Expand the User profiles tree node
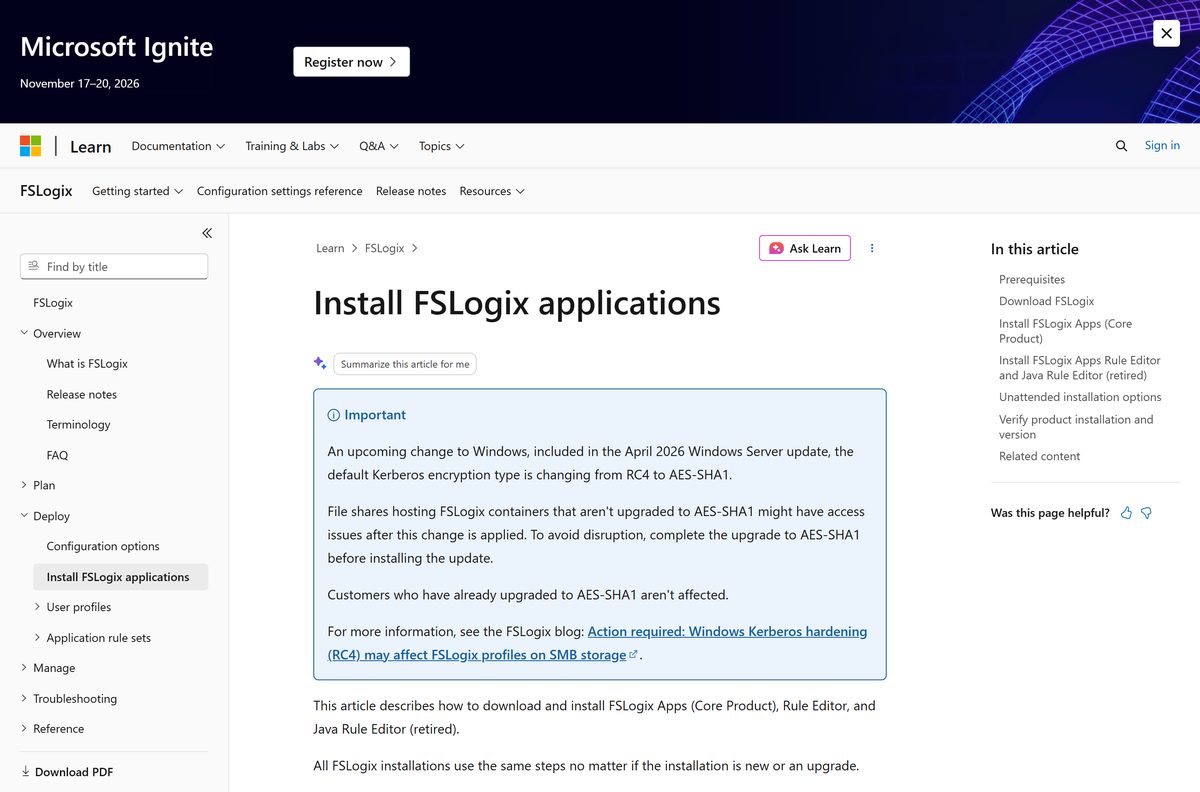This screenshot has height=792, width=1200. pos(37,607)
